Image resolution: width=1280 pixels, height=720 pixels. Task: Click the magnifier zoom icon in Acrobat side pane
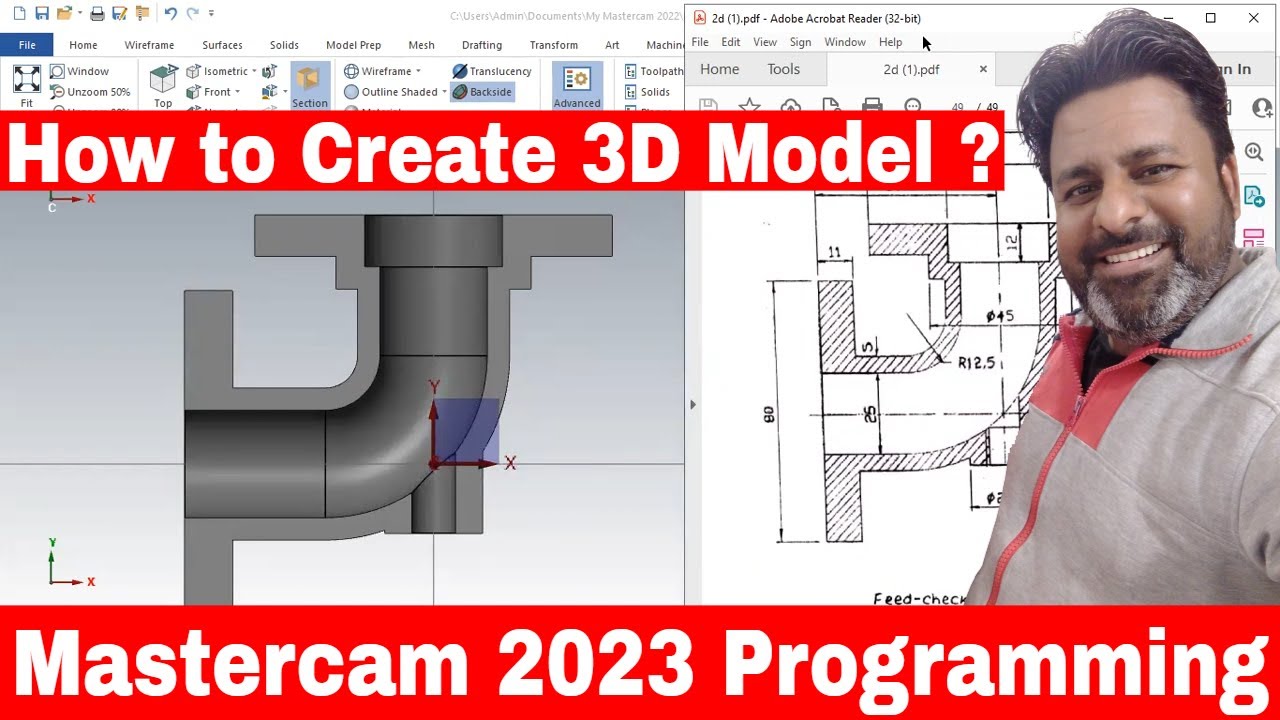tap(1254, 152)
